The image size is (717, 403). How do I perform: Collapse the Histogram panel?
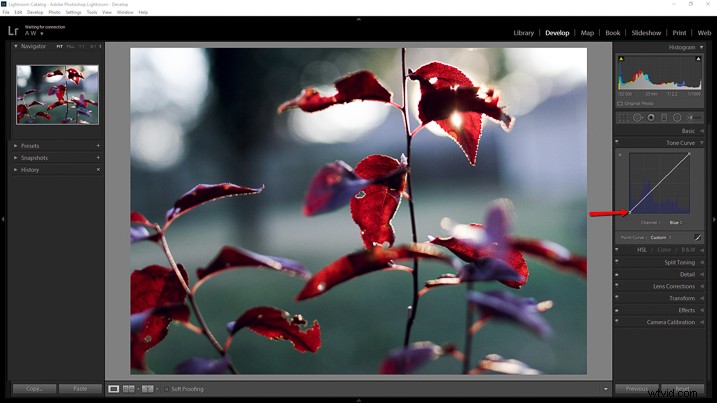pos(701,47)
